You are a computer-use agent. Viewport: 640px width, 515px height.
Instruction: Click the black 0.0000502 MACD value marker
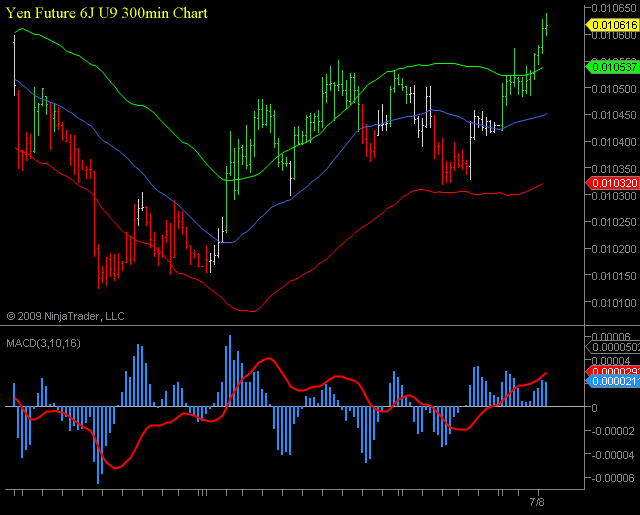coord(612,347)
